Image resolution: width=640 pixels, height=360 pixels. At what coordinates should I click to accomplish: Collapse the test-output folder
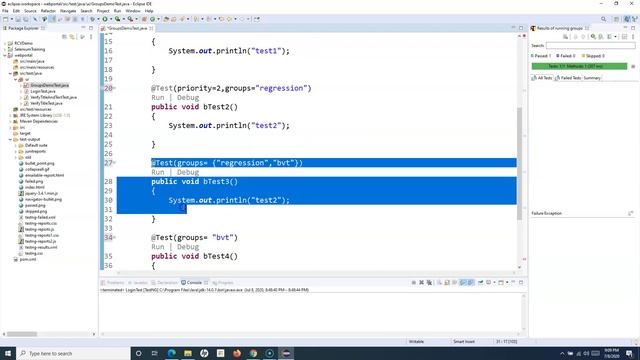click(x=10, y=140)
